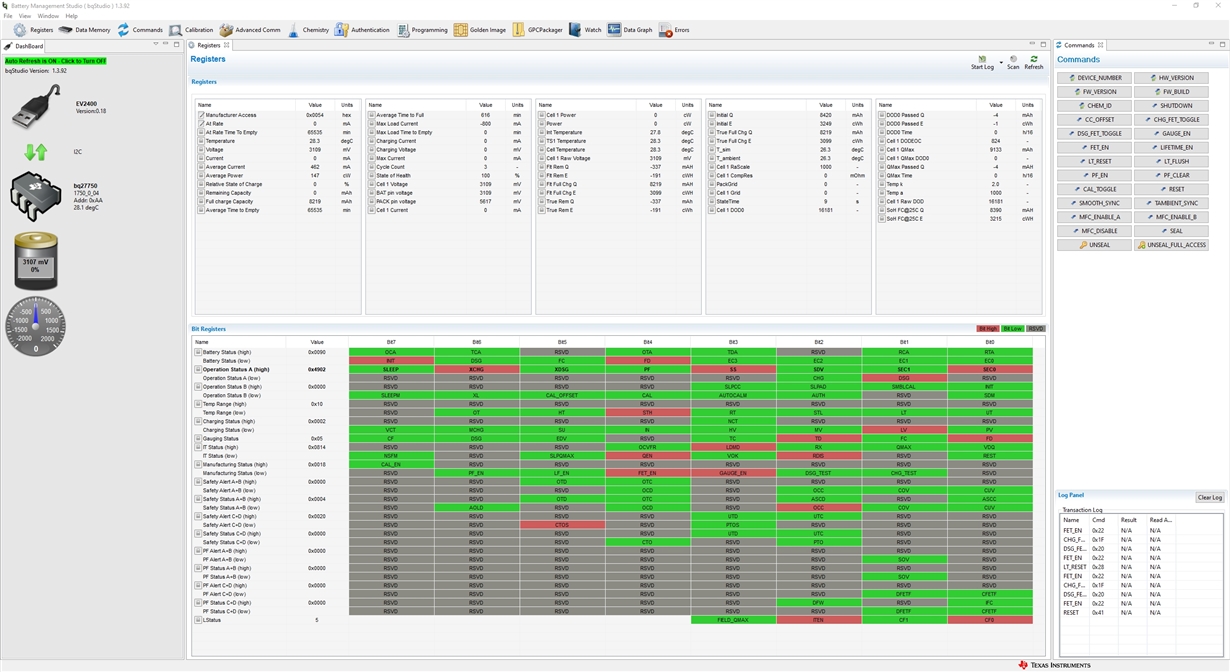Click Clear Log in Log Panel
This screenshot has height=672, width=1230.
(1210, 497)
